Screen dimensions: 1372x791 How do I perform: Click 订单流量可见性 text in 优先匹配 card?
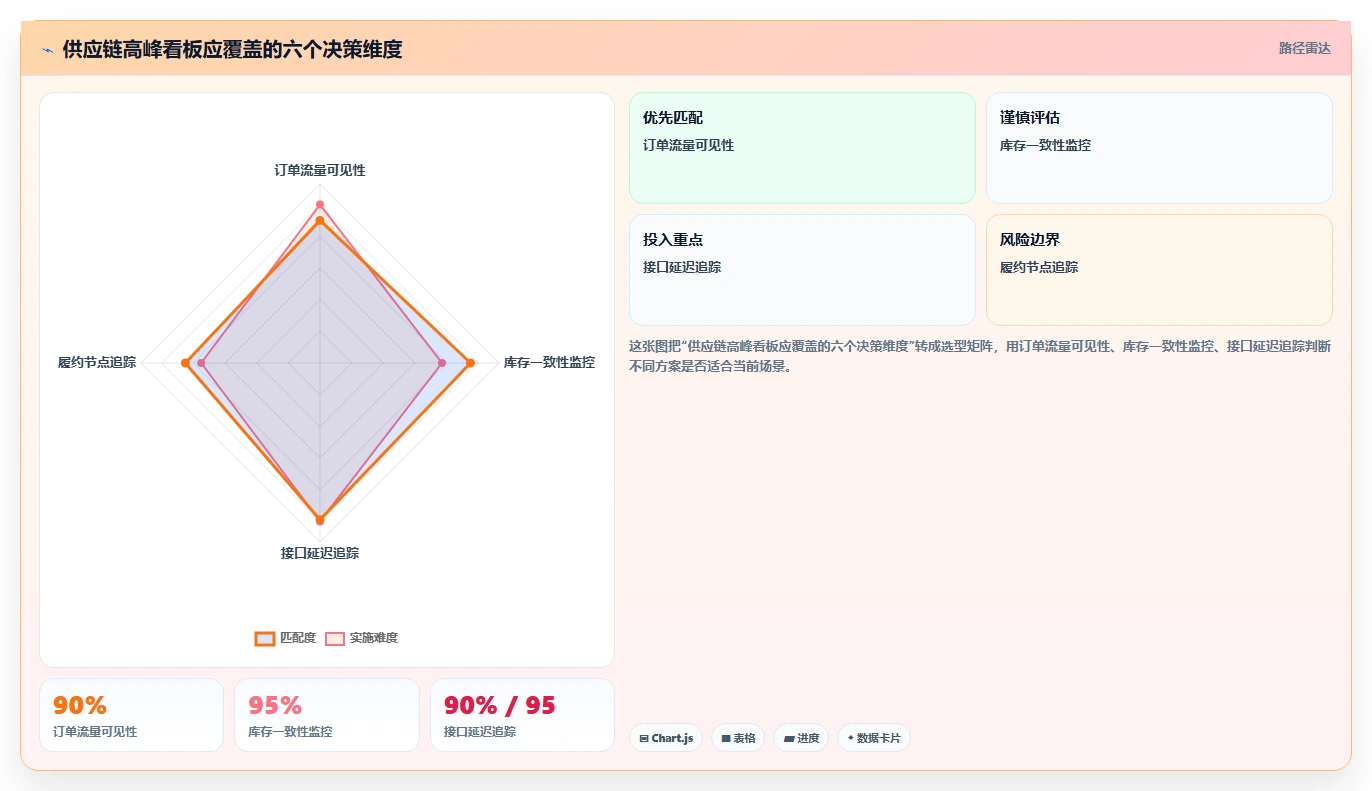coord(688,145)
